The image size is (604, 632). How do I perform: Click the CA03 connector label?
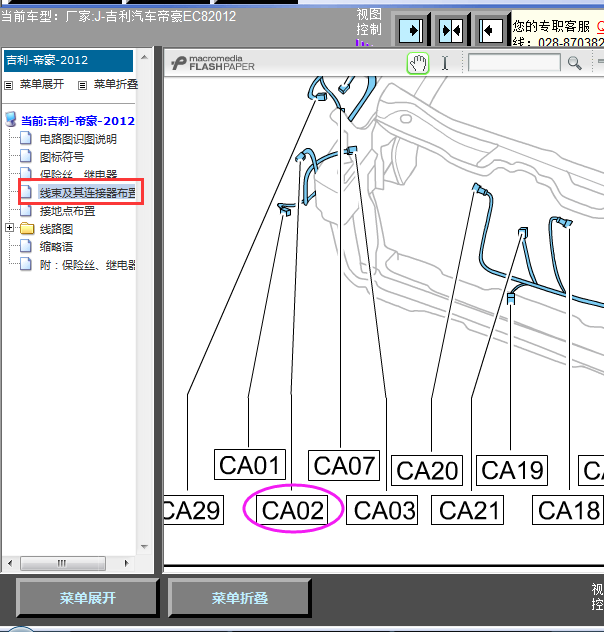382,510
